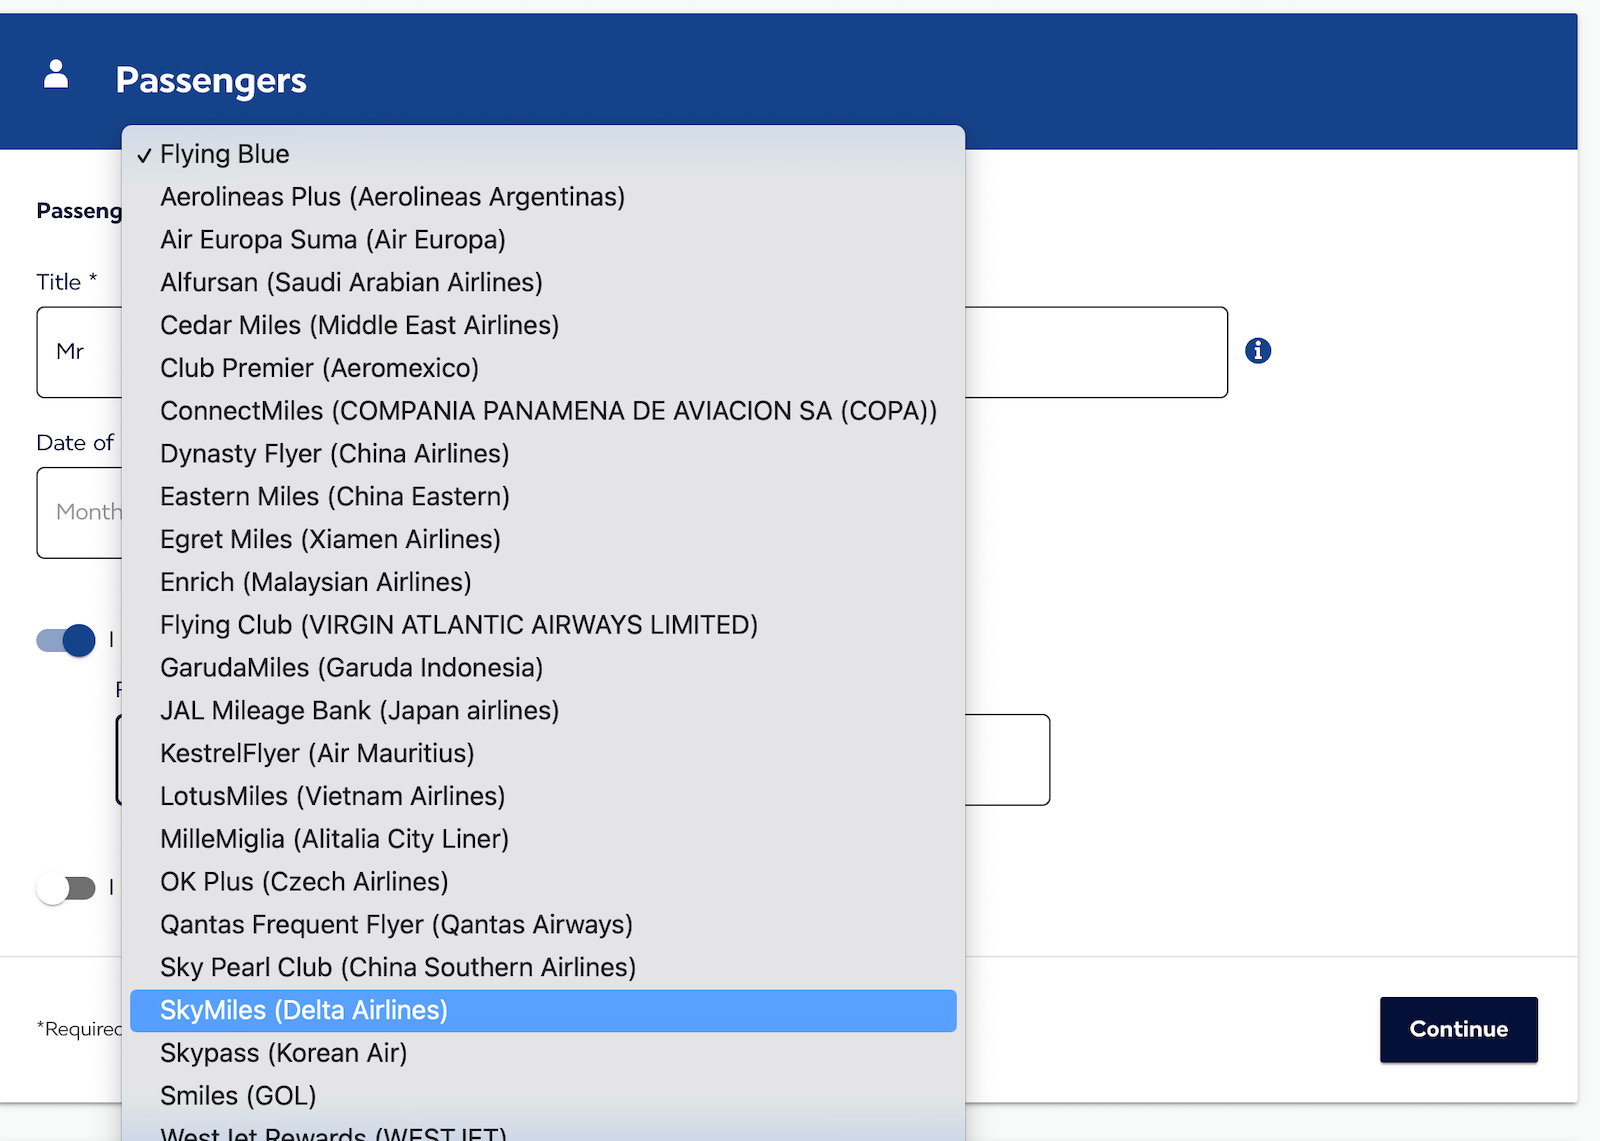The width and height of the screenshot is (1600, 1141).
Task: Click the passenger person icon in header
Action: click(55, 73)
